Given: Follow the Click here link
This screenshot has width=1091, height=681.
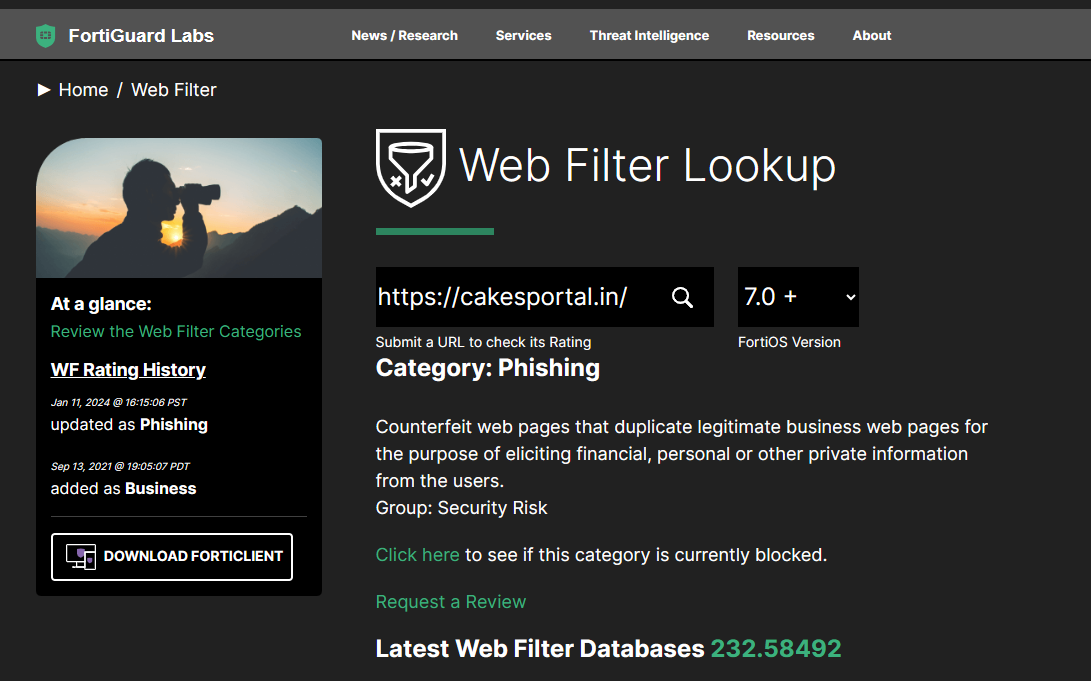Looking at the screenshot, I should click(417, 554).
